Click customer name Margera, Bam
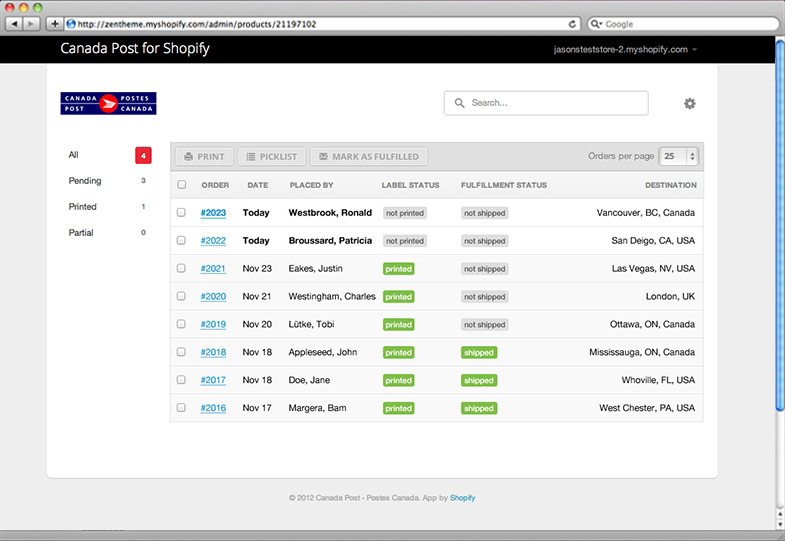Image resolution: width=785 pixels, height=541 pixels. click(x=317, y=408)
